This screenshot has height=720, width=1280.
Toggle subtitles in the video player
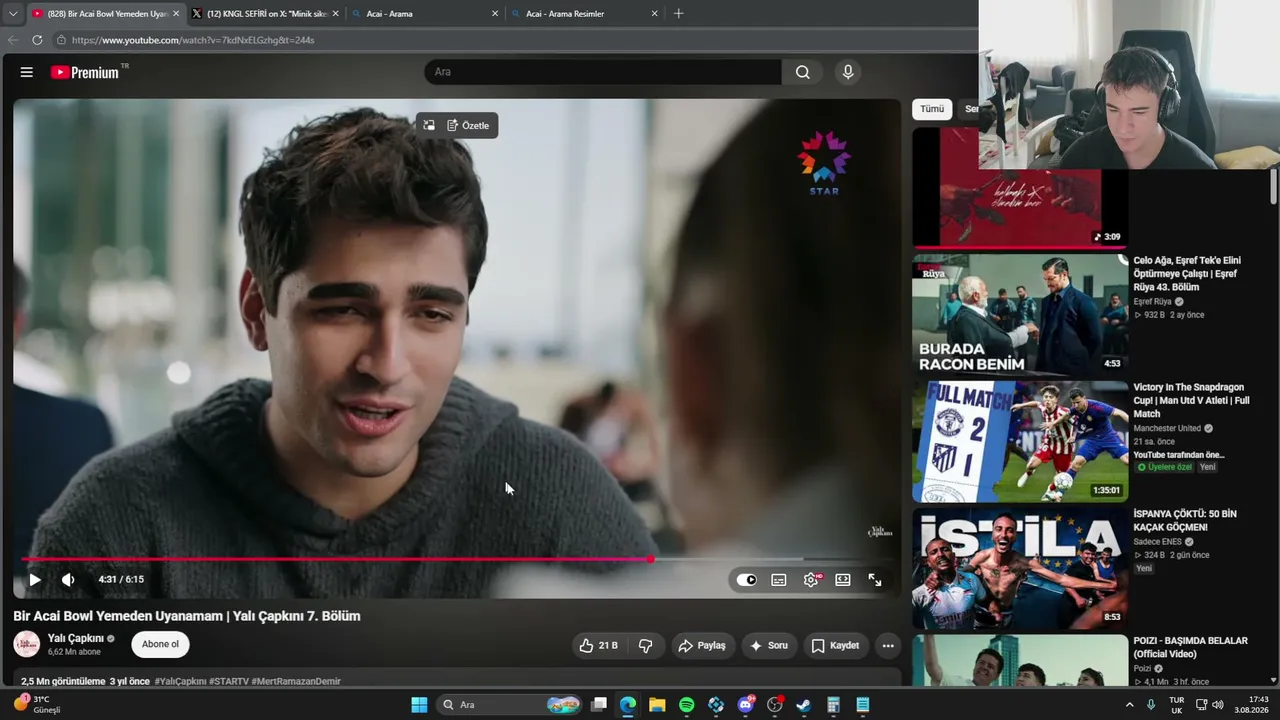tap(779, 580)
